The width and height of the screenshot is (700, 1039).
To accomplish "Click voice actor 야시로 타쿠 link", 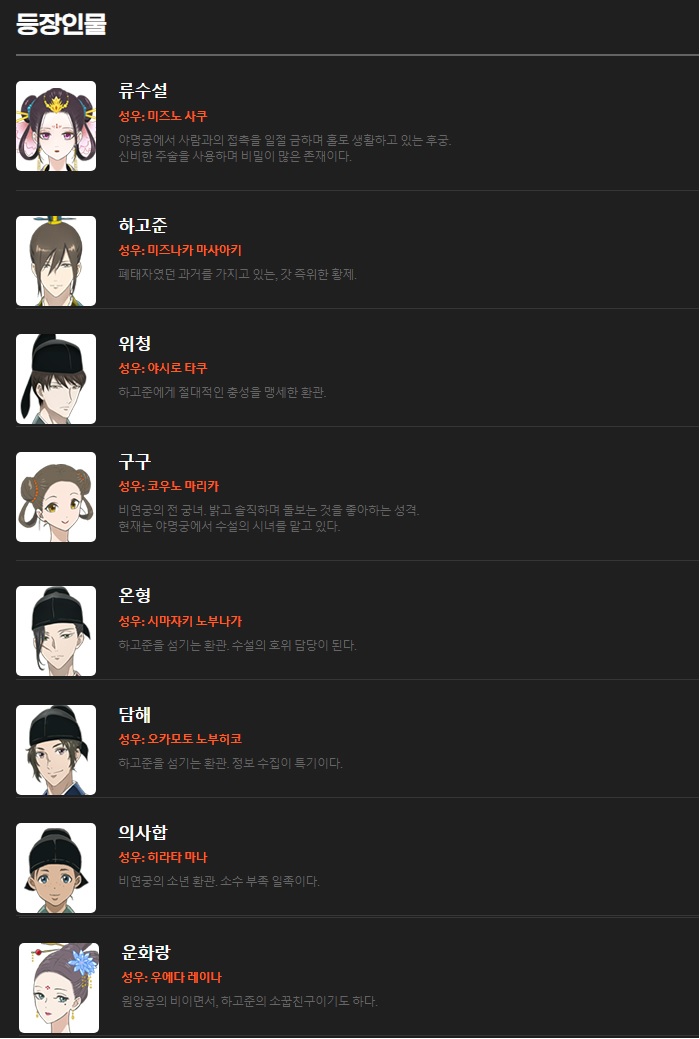I will point(177,368).
